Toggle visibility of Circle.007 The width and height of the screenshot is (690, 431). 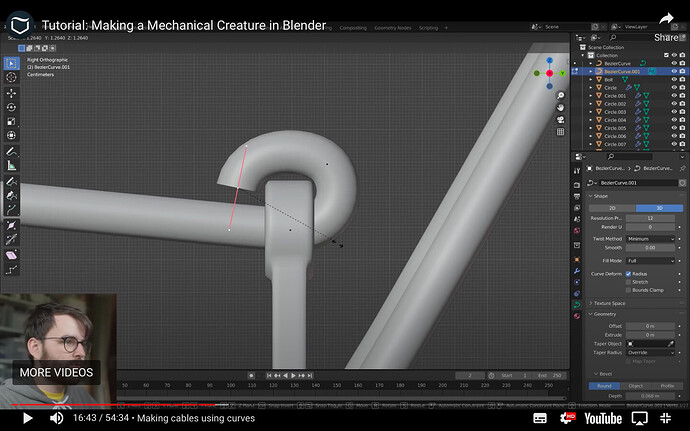(674, 144)
